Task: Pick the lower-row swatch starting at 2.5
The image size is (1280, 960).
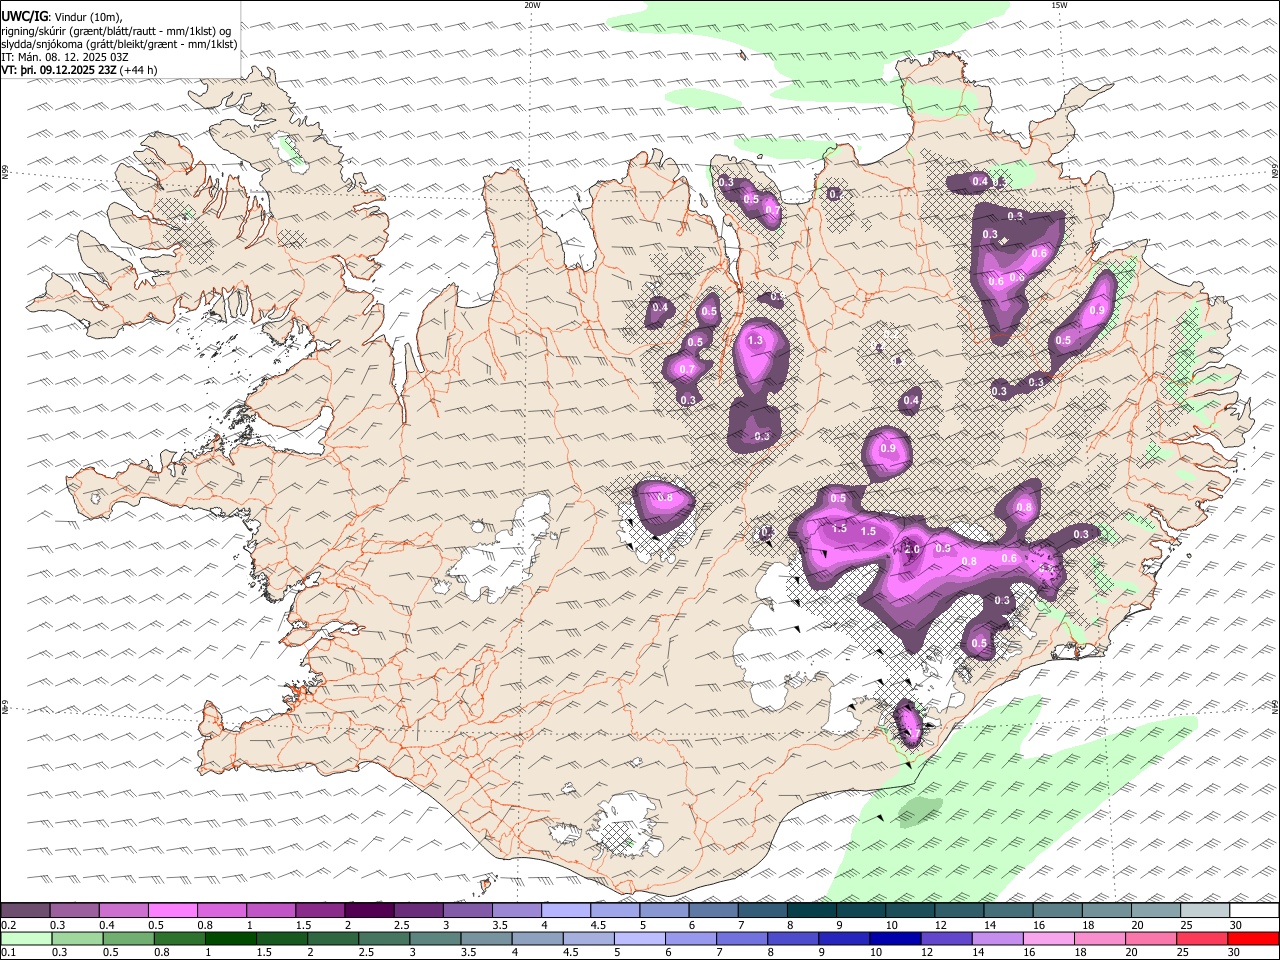Action: (x=384, y=938)
